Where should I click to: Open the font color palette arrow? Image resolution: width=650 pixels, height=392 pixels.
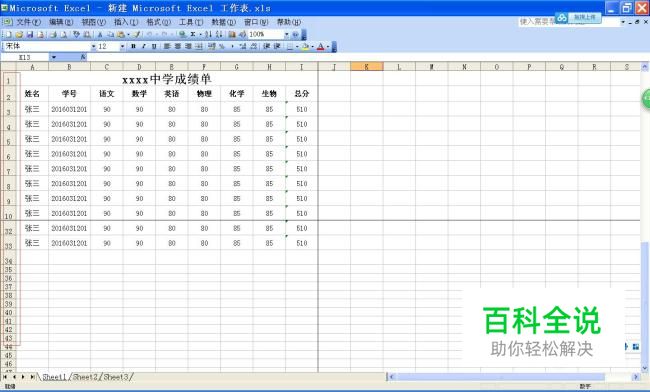tap(328, 46)
